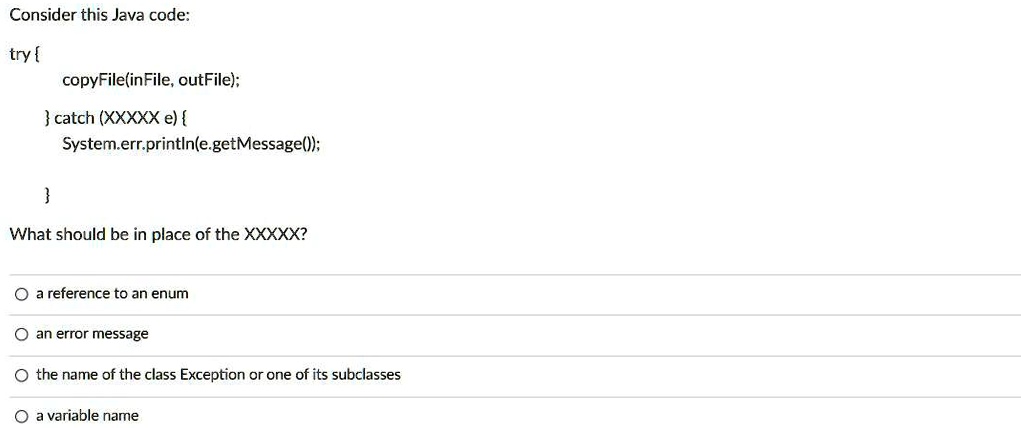Screen dimensions: 1021x428
Task: Click the "What should be in place" question text
Action: 158,235
